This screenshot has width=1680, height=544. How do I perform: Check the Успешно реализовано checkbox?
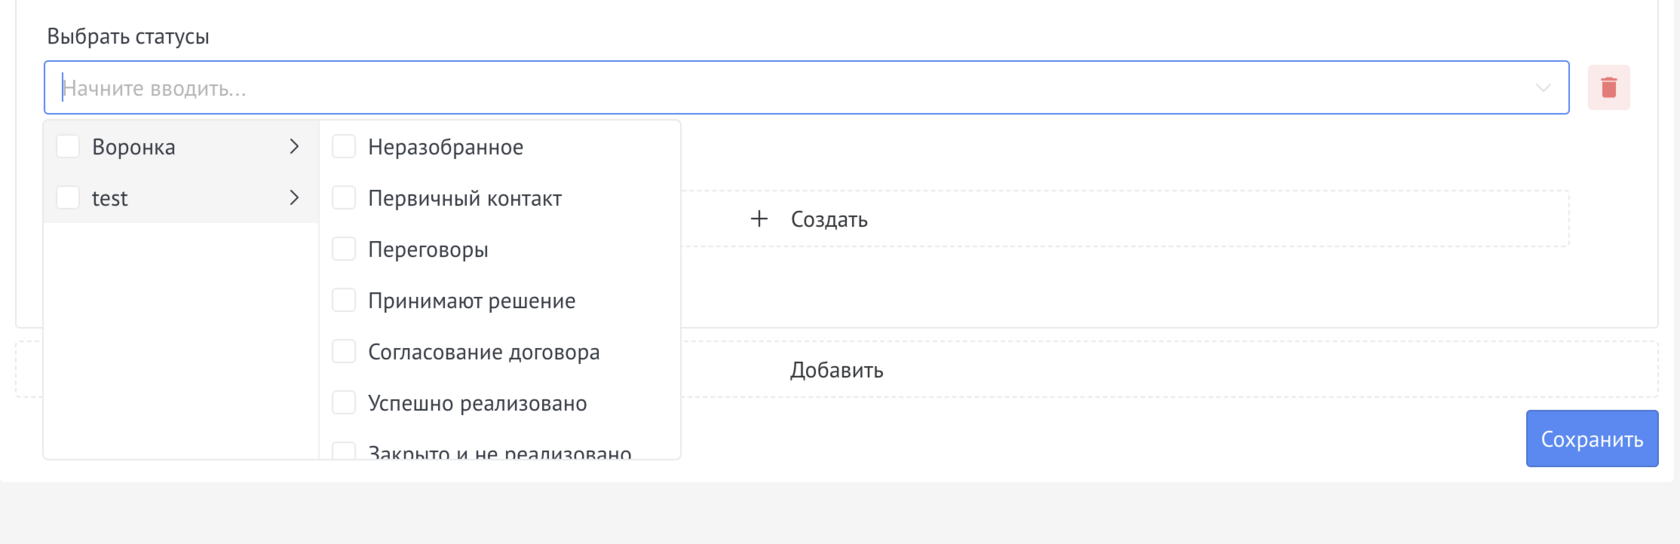tap(344, 403)
